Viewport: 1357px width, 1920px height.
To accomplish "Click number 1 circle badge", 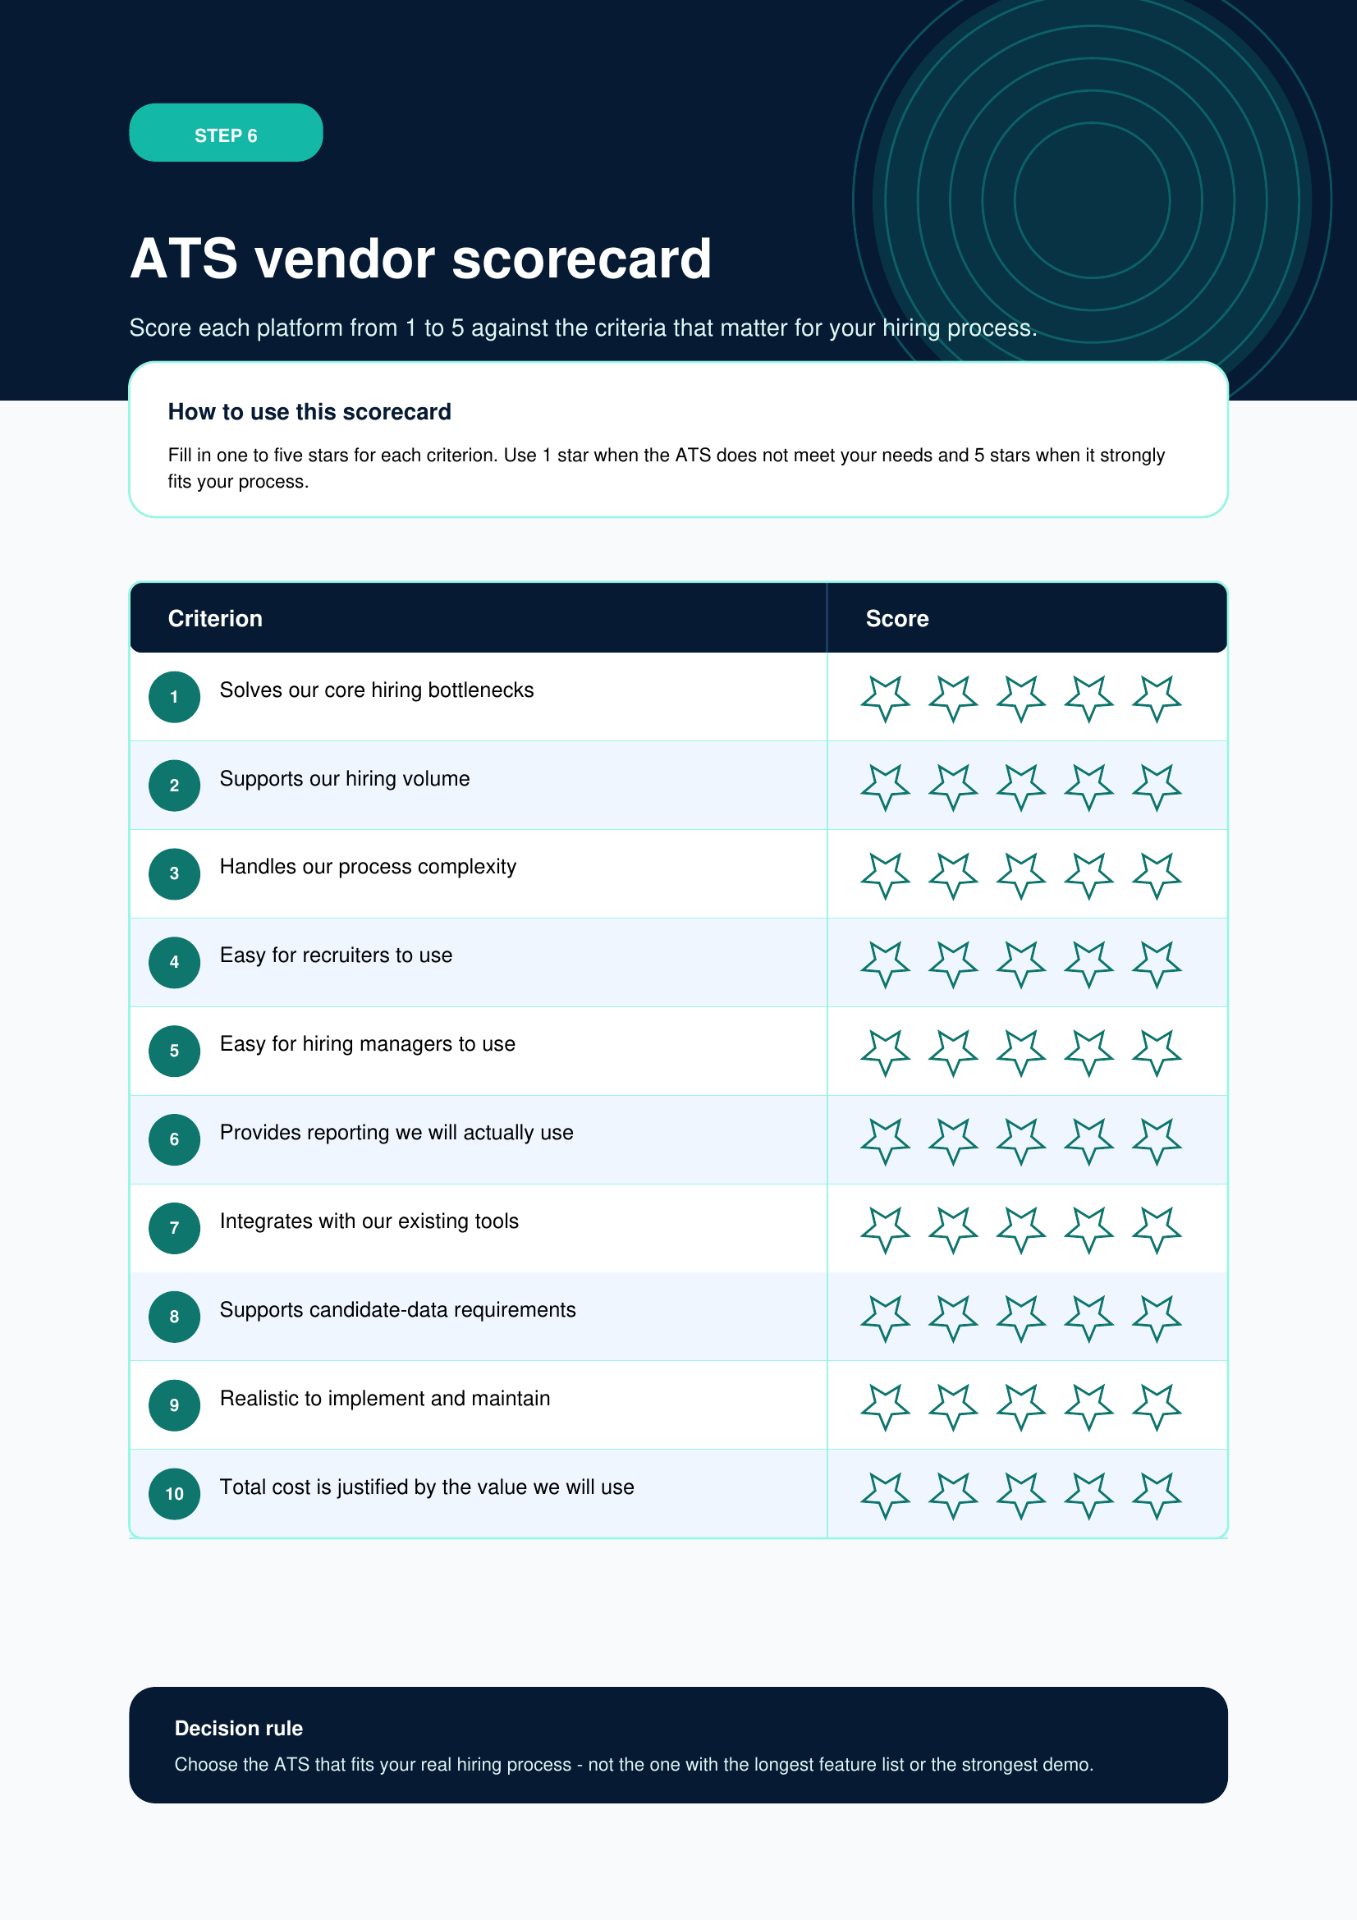I will pos(174,697).
